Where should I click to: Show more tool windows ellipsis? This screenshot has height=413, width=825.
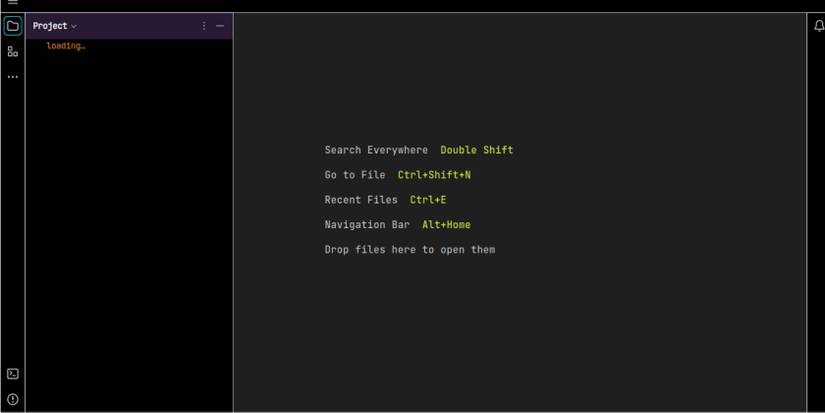pos(13,77)
